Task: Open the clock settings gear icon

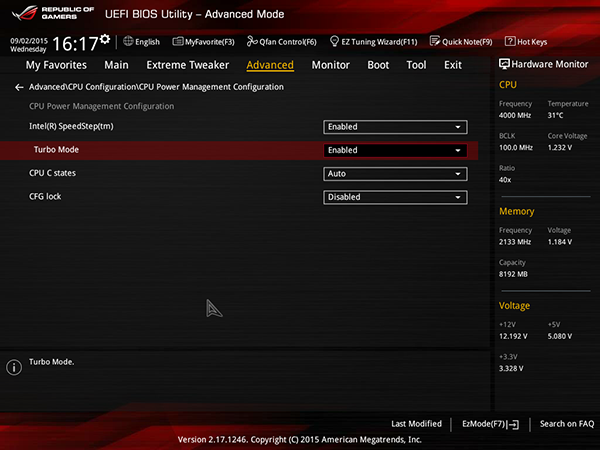Action: [105, 39]
